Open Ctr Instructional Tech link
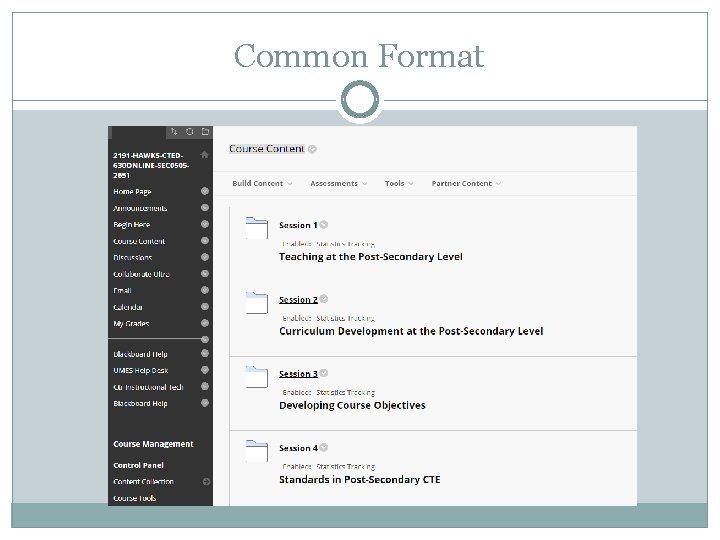The height and width of the screenshot is (540, 720). pyautogui.click(x=148, y=387)
